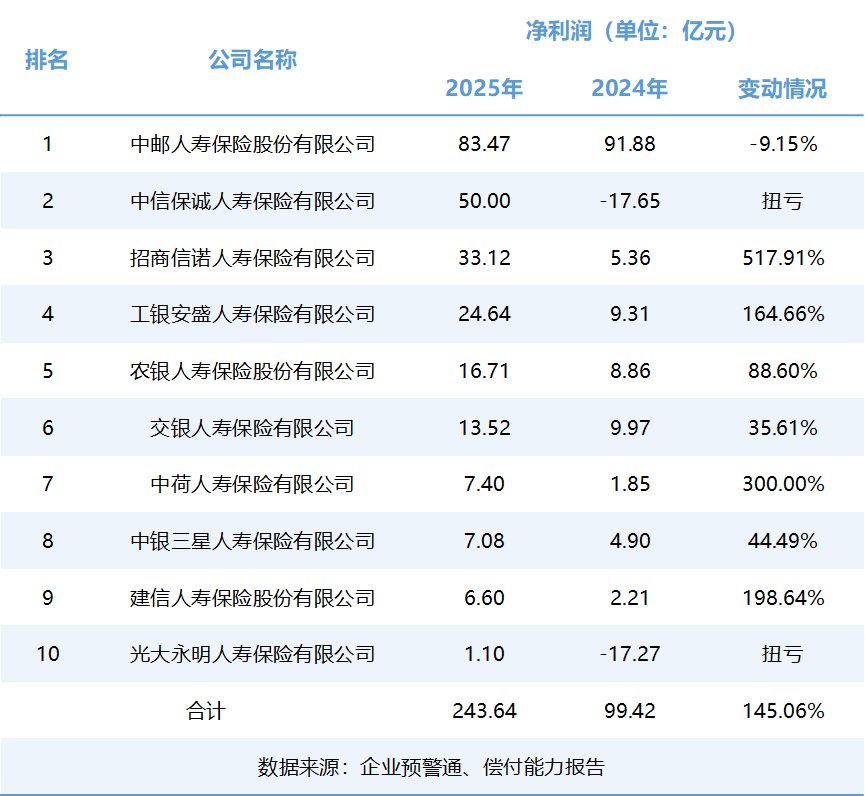Select 中邮人寿保险股份有限公司 company cell

[252, 144]
